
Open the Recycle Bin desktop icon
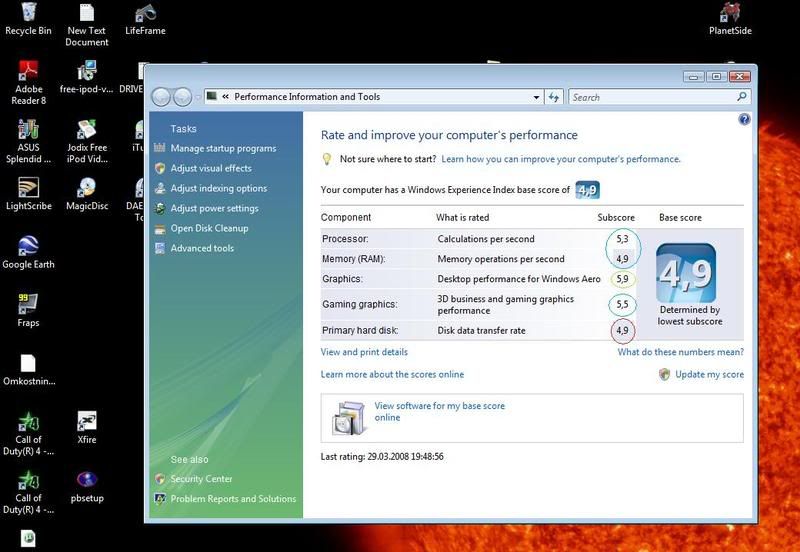(x=29, y=19)
